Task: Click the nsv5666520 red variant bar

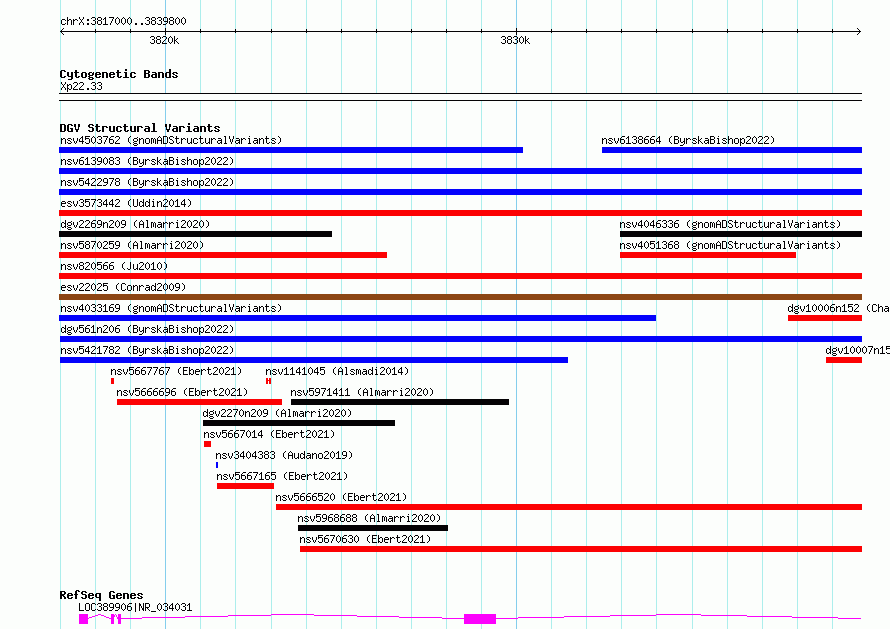Action: [569, 507]
